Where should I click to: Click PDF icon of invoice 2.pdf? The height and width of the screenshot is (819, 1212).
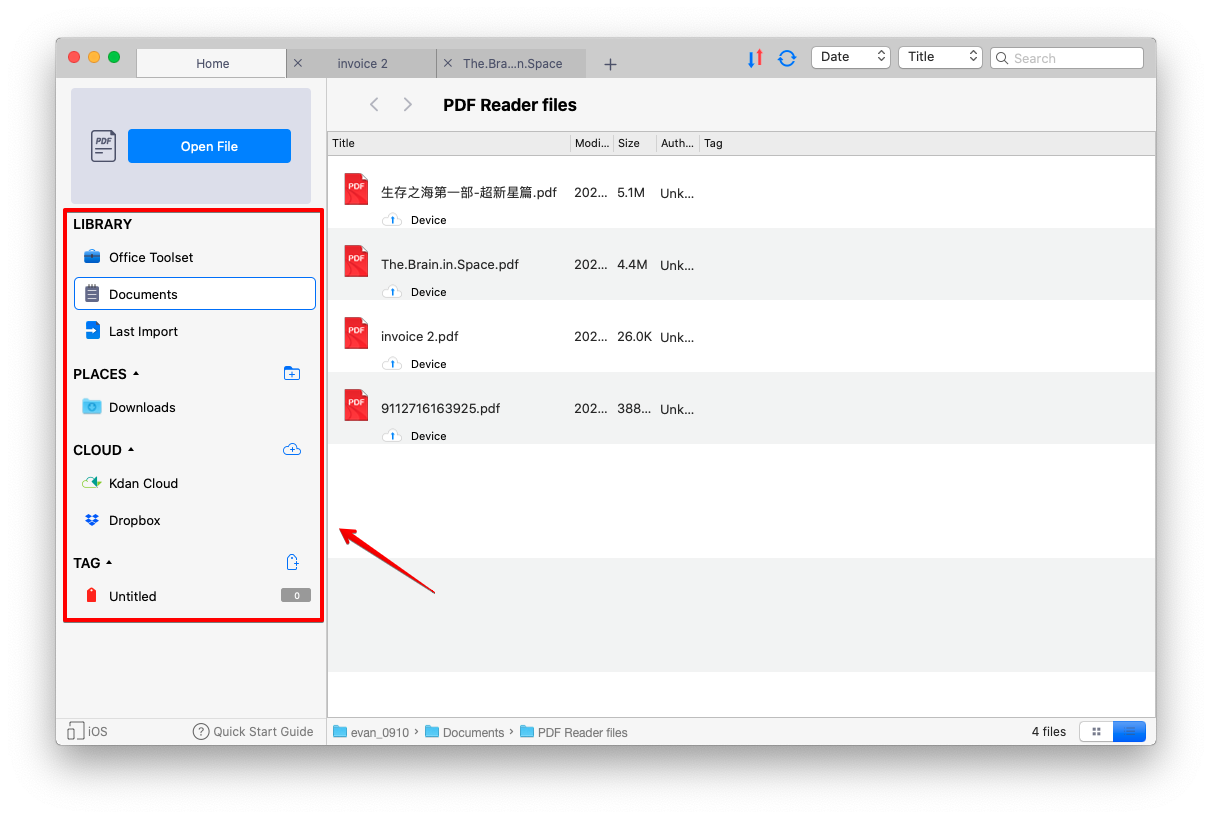(x=356, y=333)
